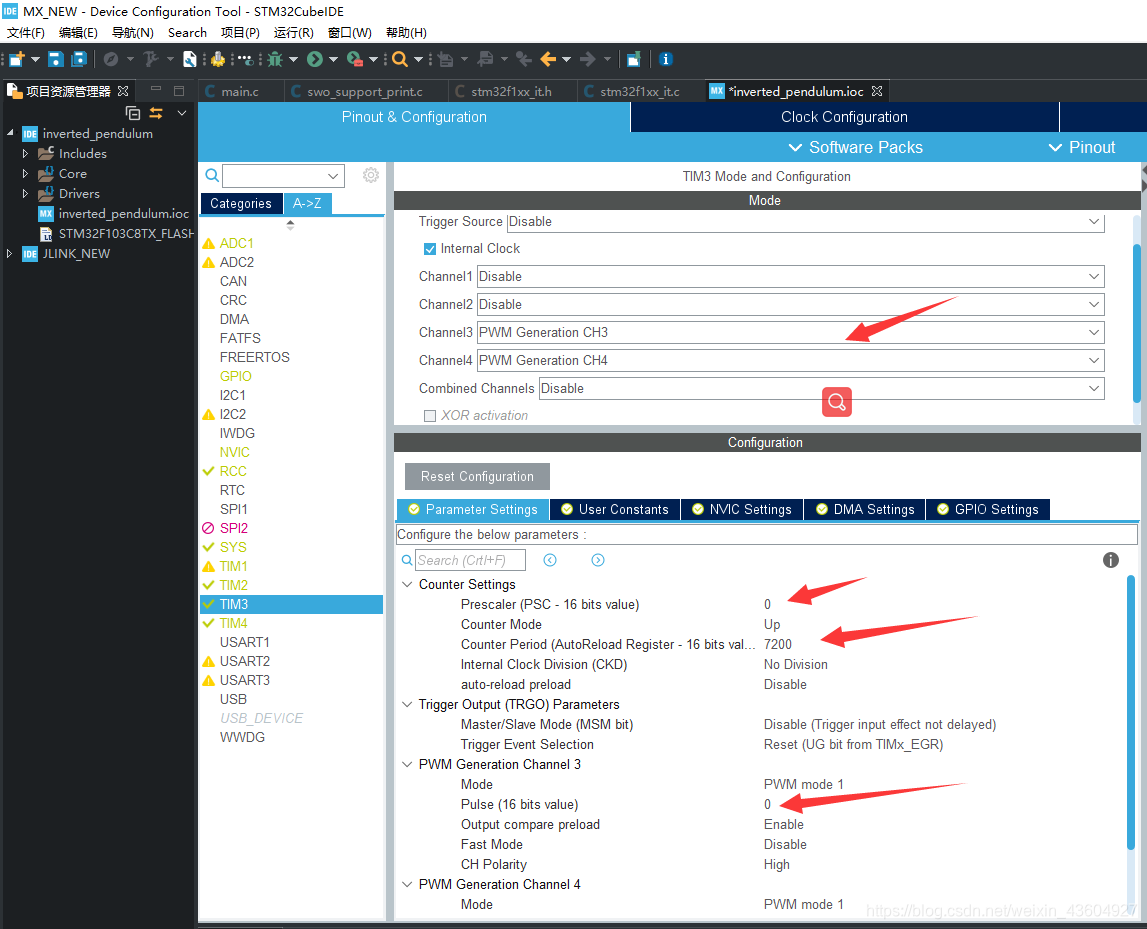This screenshot has height=929, width=1147.
Task: Click the Generate Code gear icon
Action: click(x=218, y=59)
